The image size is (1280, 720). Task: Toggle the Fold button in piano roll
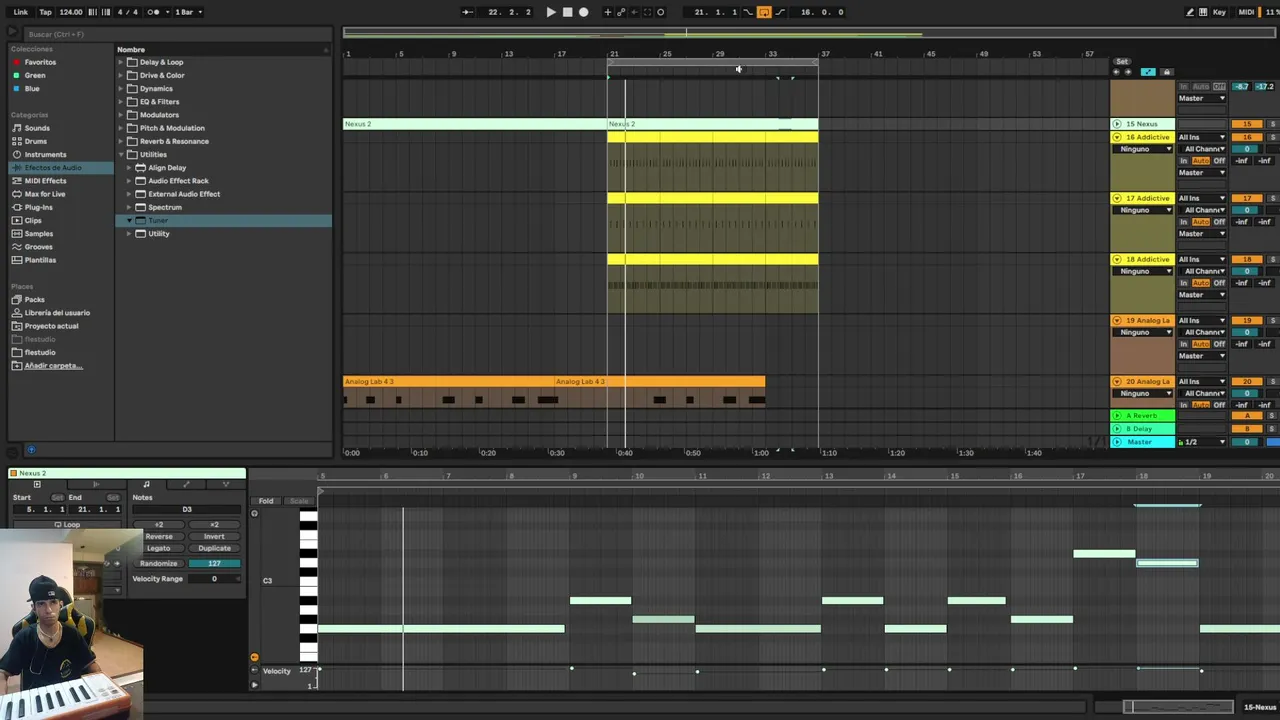click(x=266, y=501)
